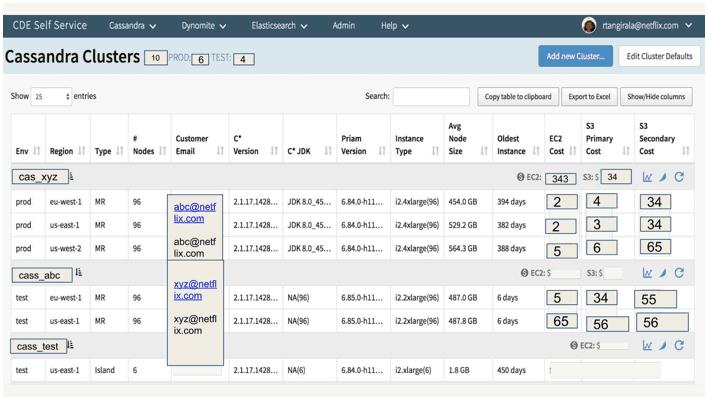This screenshot has height=402, width=707.
Task: Click the CDE Self Service brand link
Action: click(x=50, y=25)
